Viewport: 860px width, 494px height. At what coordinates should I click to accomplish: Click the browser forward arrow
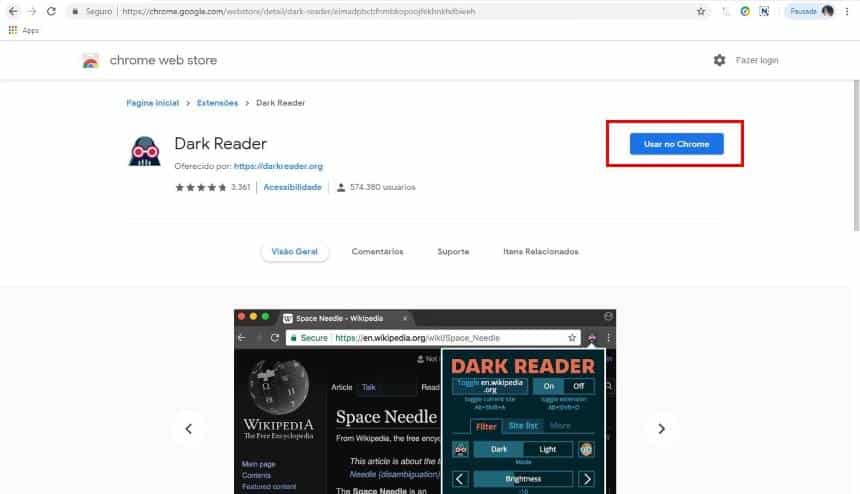[x=32, y=11]
